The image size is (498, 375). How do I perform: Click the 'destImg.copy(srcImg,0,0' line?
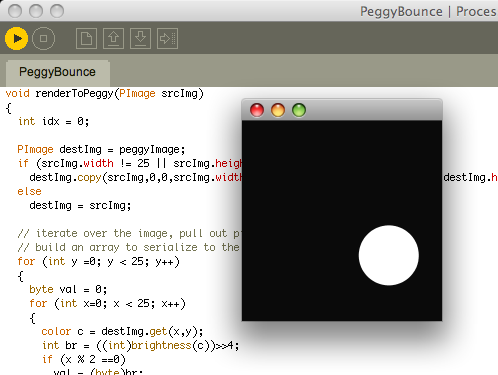click(x=136, y=178)
